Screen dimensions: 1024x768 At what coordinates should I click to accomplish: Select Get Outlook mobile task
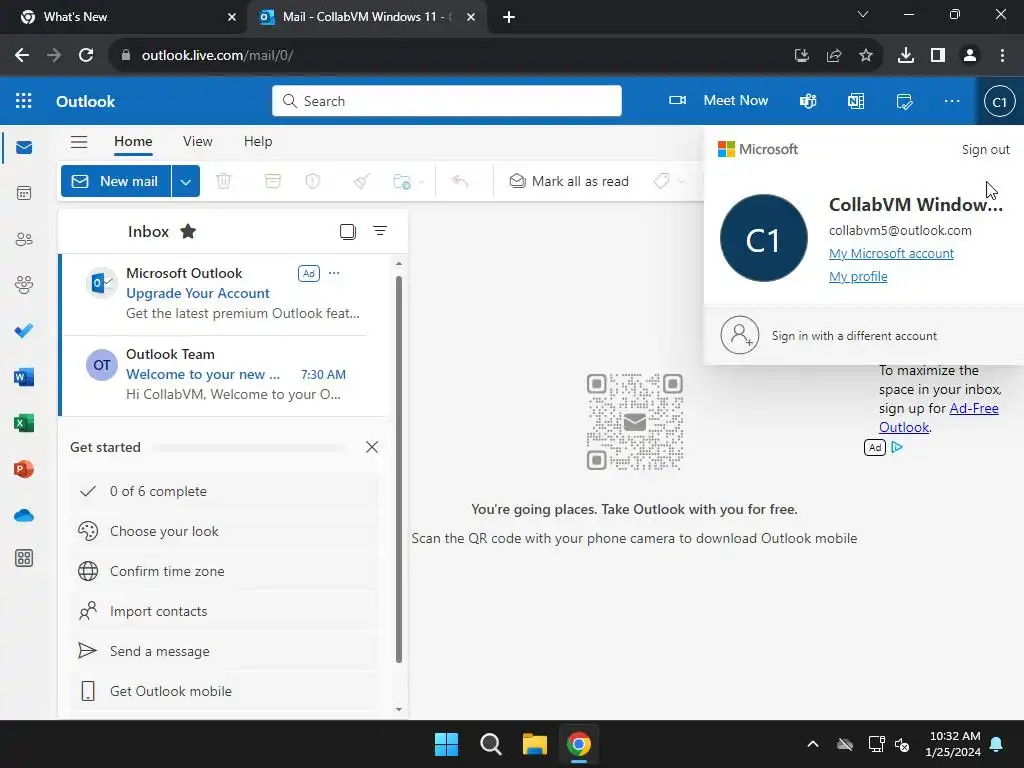point(224,691)
